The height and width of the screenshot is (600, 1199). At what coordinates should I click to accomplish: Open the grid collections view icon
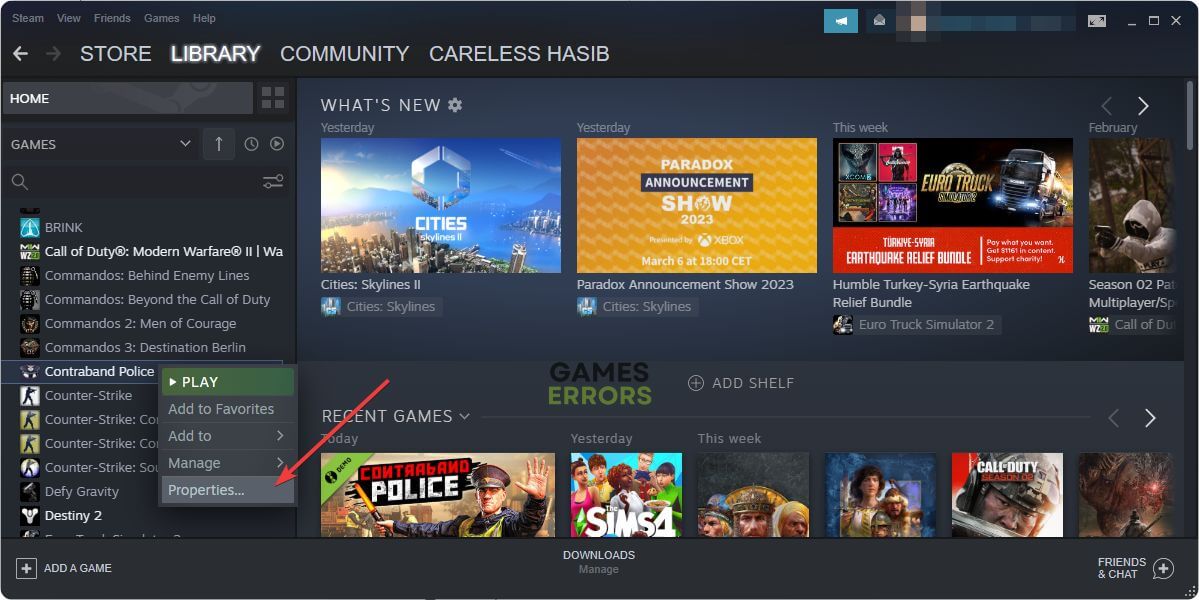click(x=273, y=98)
